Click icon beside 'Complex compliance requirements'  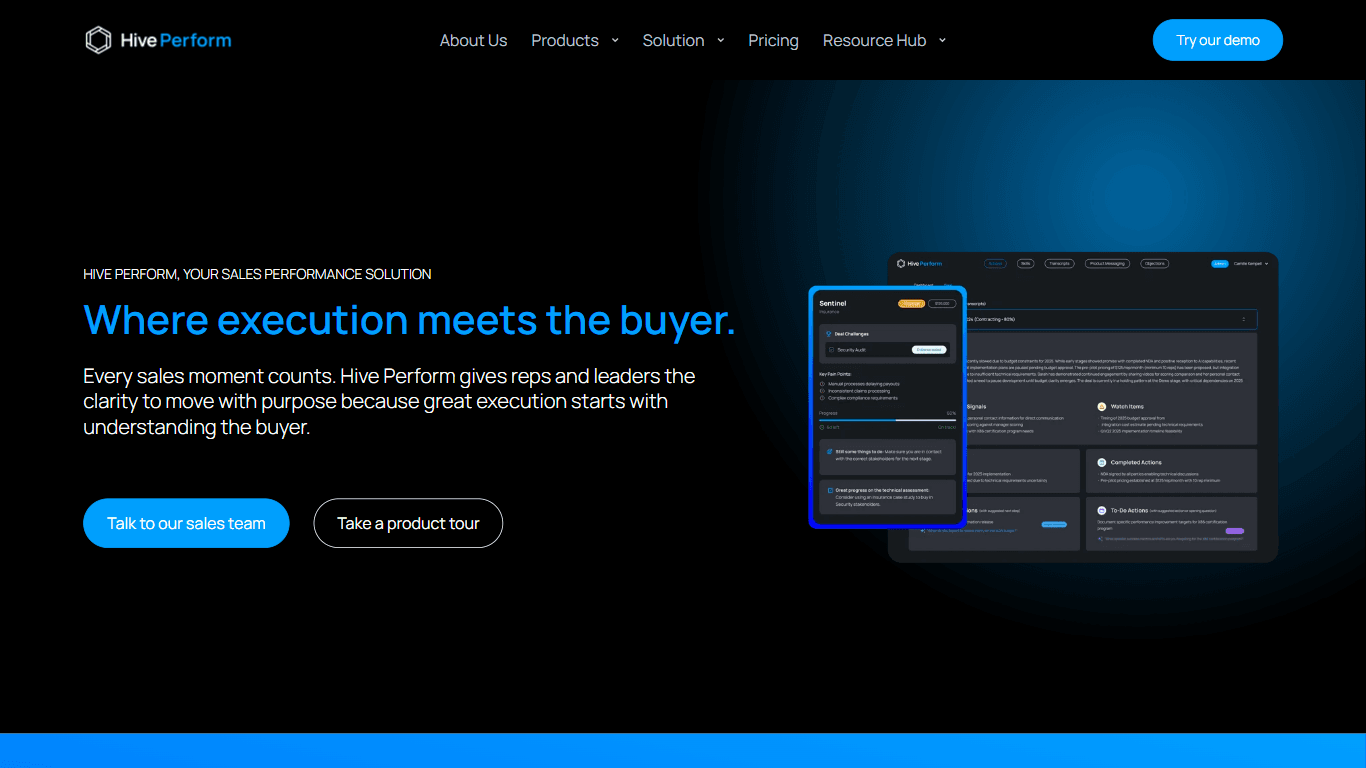point(822,398)
